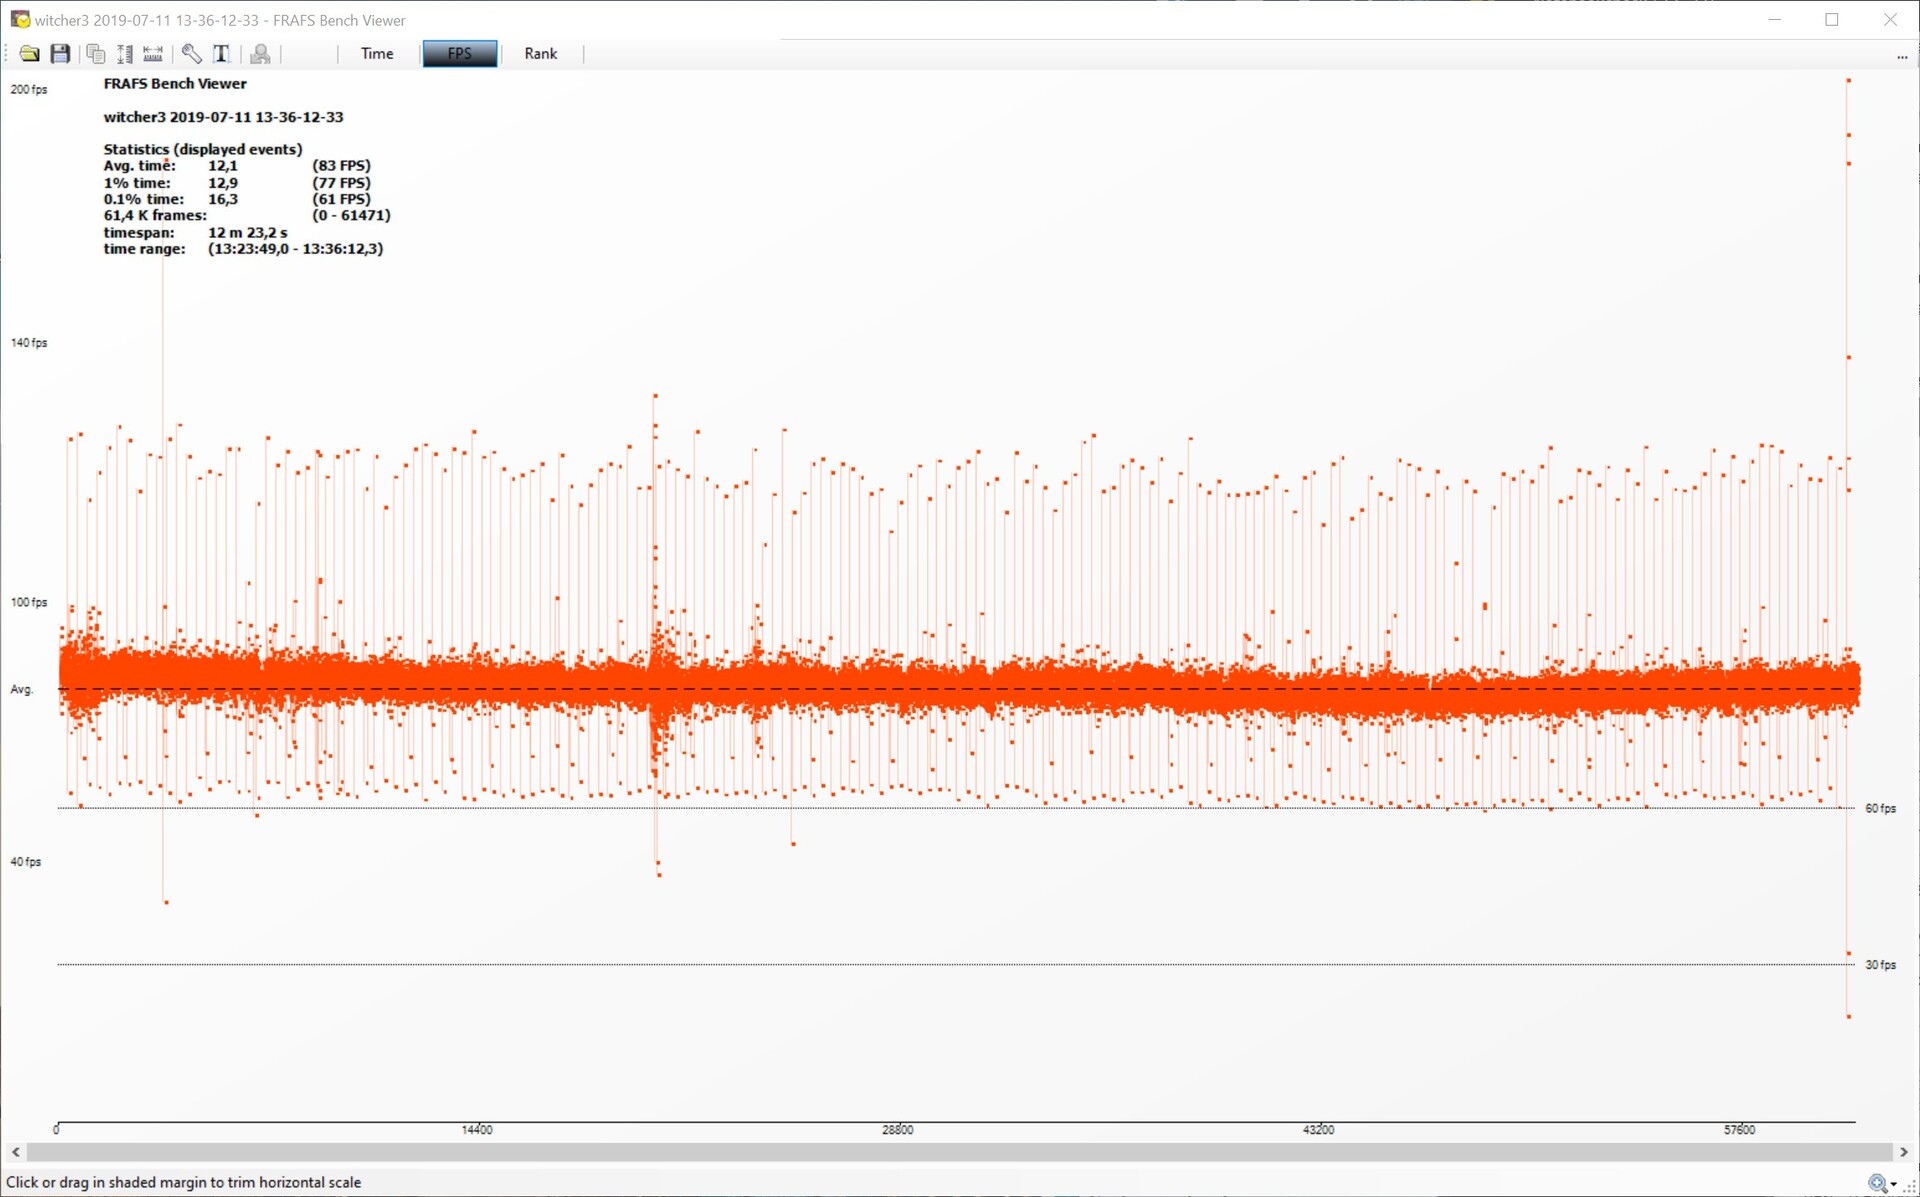
Task: Open the toolbar overflow ellipsis menu
Action: click(x=1902, y=57)
